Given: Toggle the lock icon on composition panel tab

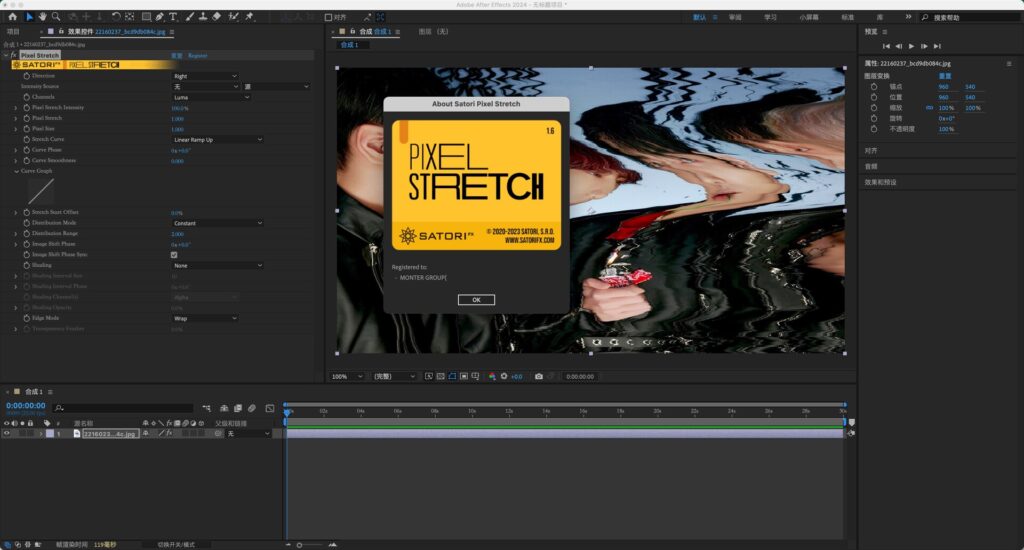Looking at the screenshot, I should pyautogui.click(x=352, y=31).
